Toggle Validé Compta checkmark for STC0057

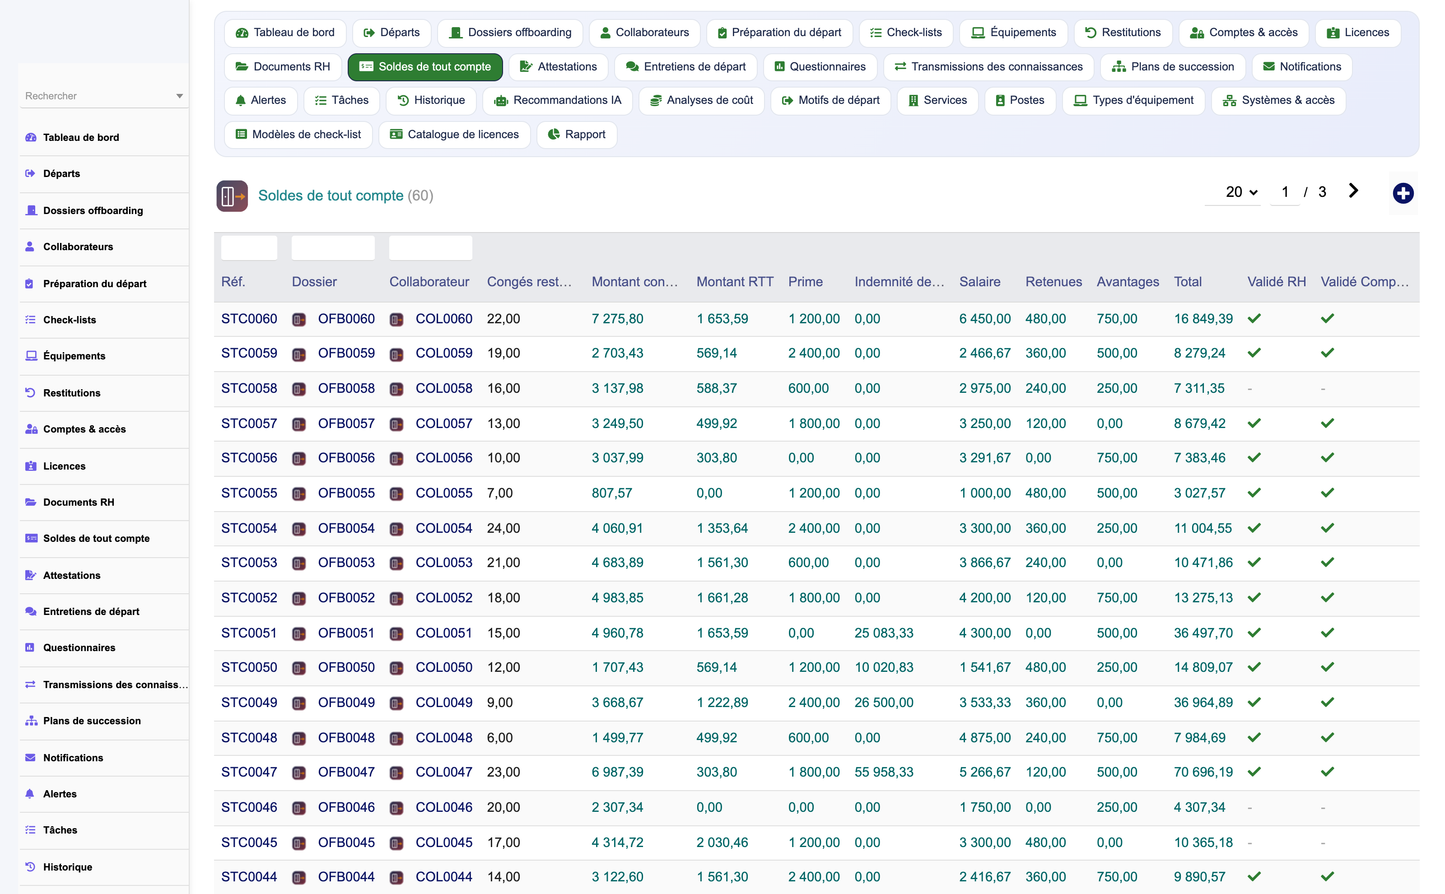tap(1327, 423)
